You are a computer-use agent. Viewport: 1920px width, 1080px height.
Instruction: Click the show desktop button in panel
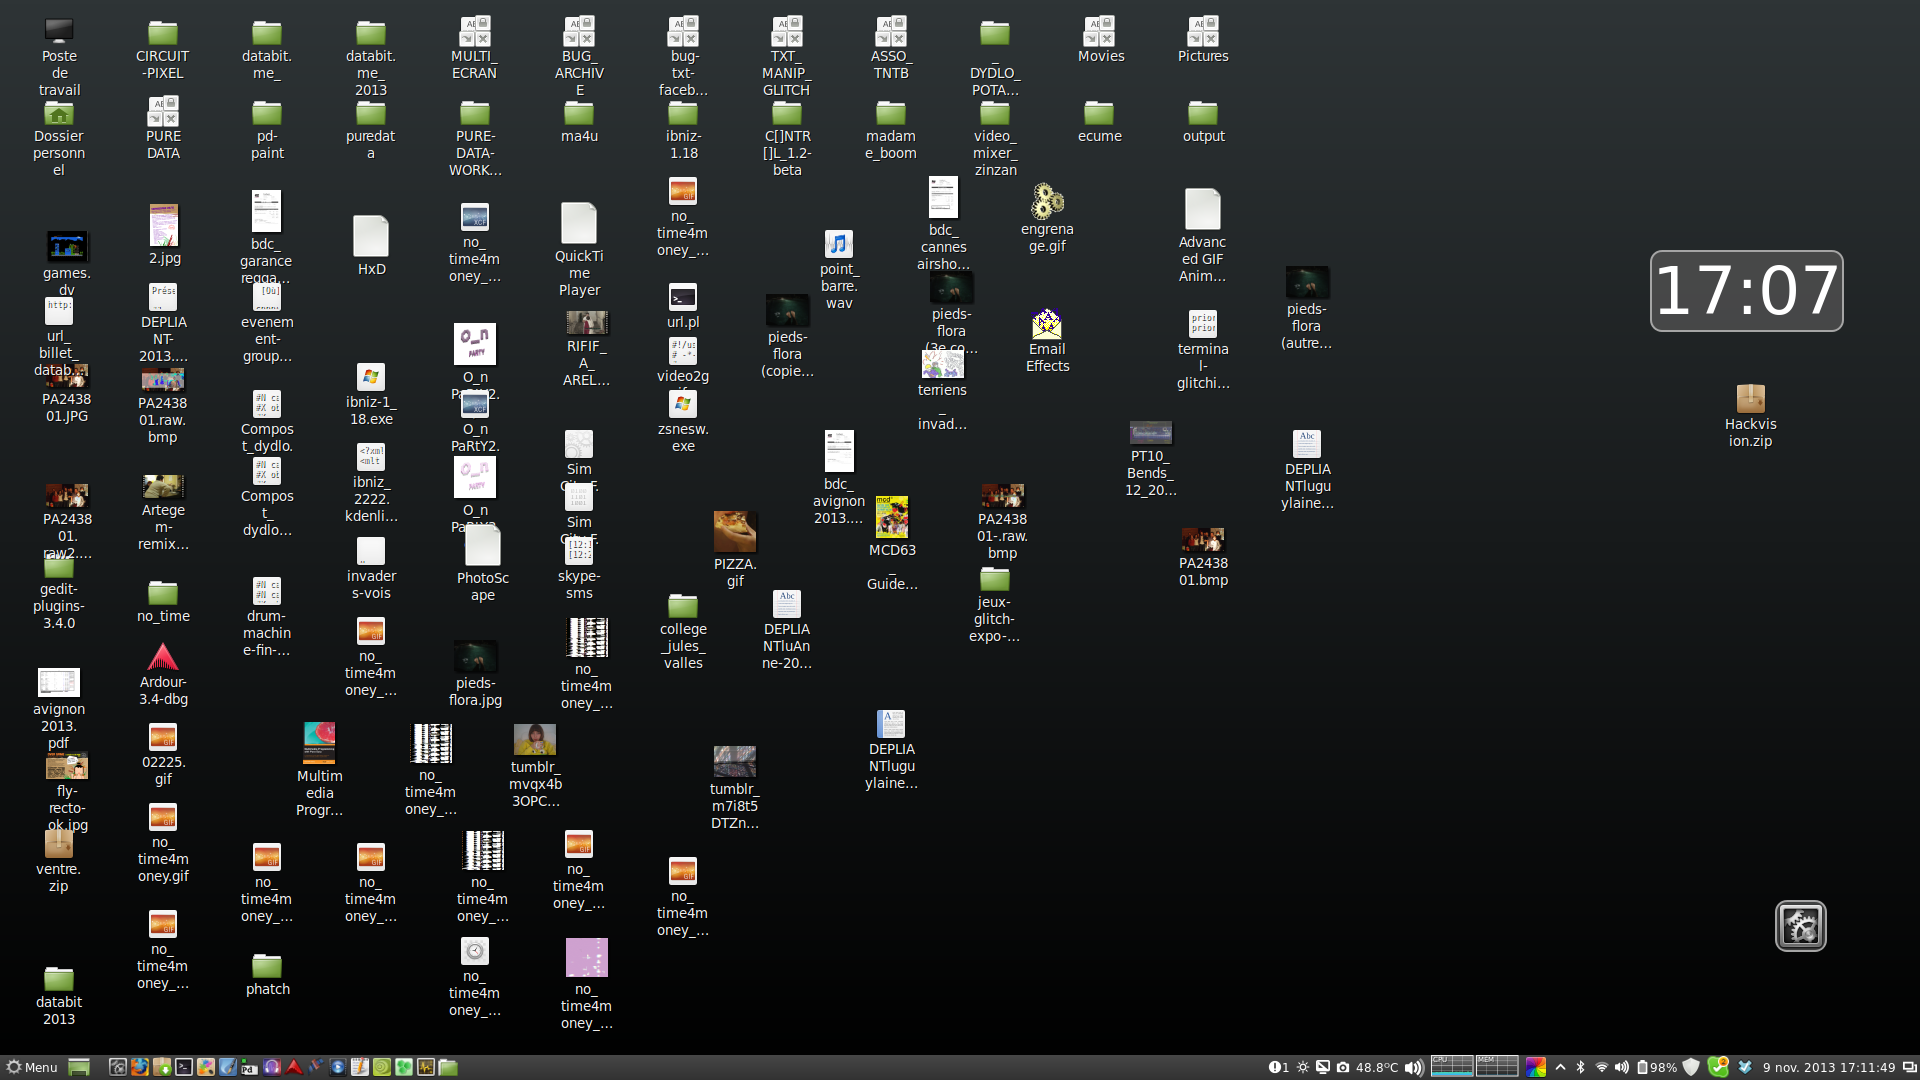[79, 1067]
